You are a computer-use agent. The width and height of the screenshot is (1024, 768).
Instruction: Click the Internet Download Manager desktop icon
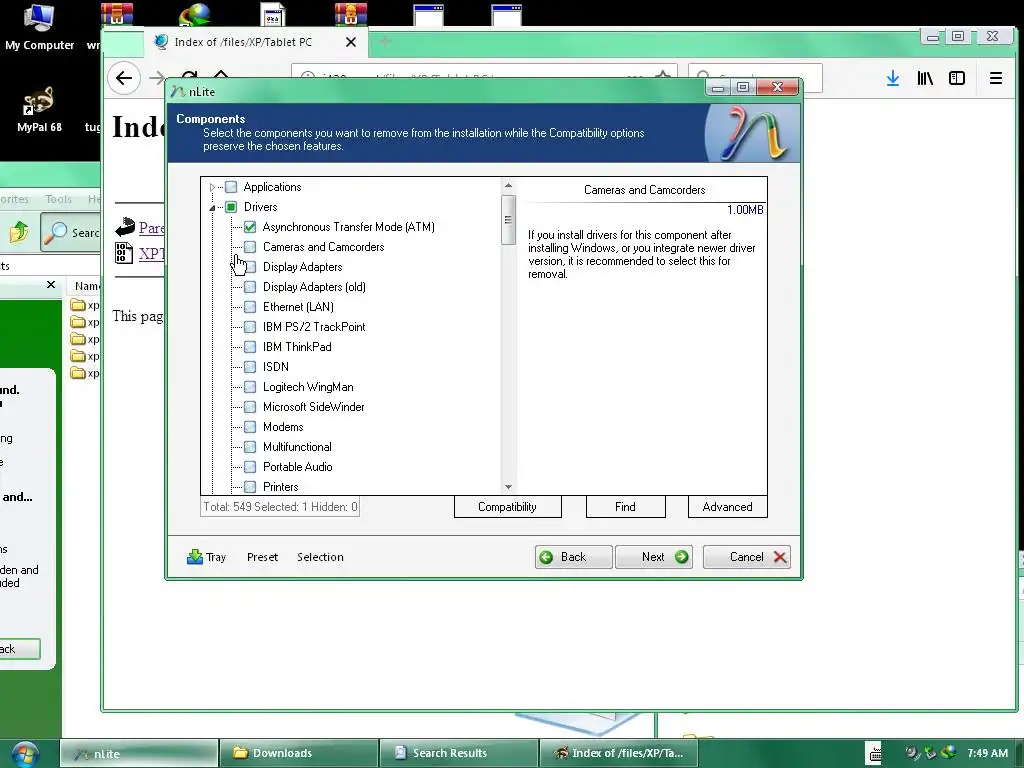tap(195, 13)
